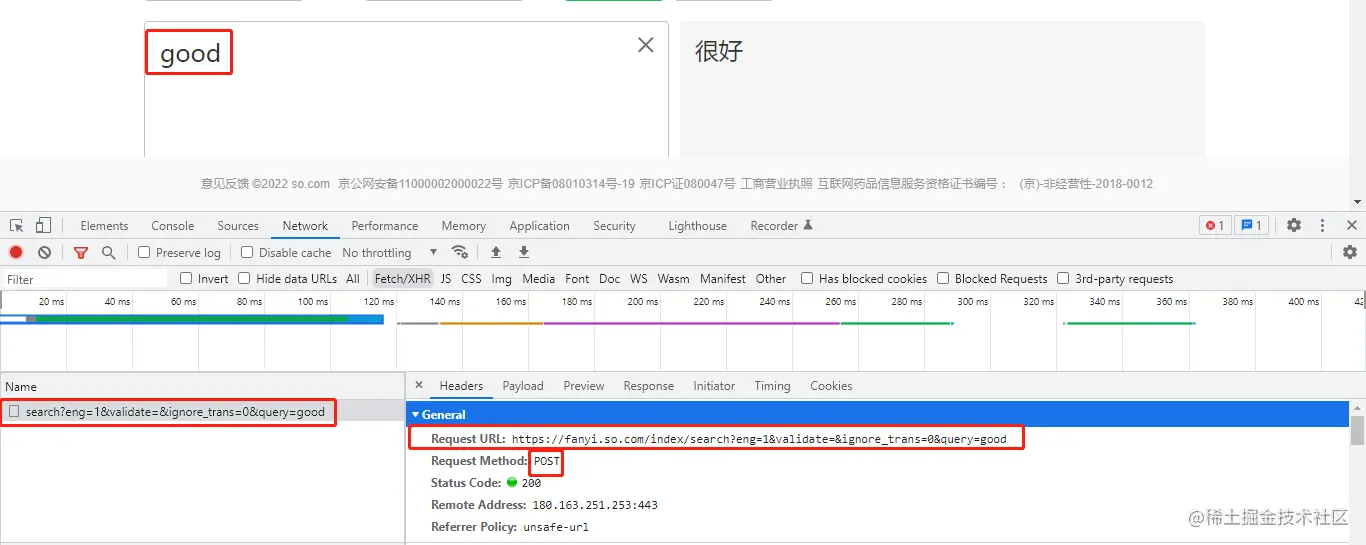Screen dimensions: 1366x545
Task: Open network conditions wifi icon
Action: click(460, 252)
